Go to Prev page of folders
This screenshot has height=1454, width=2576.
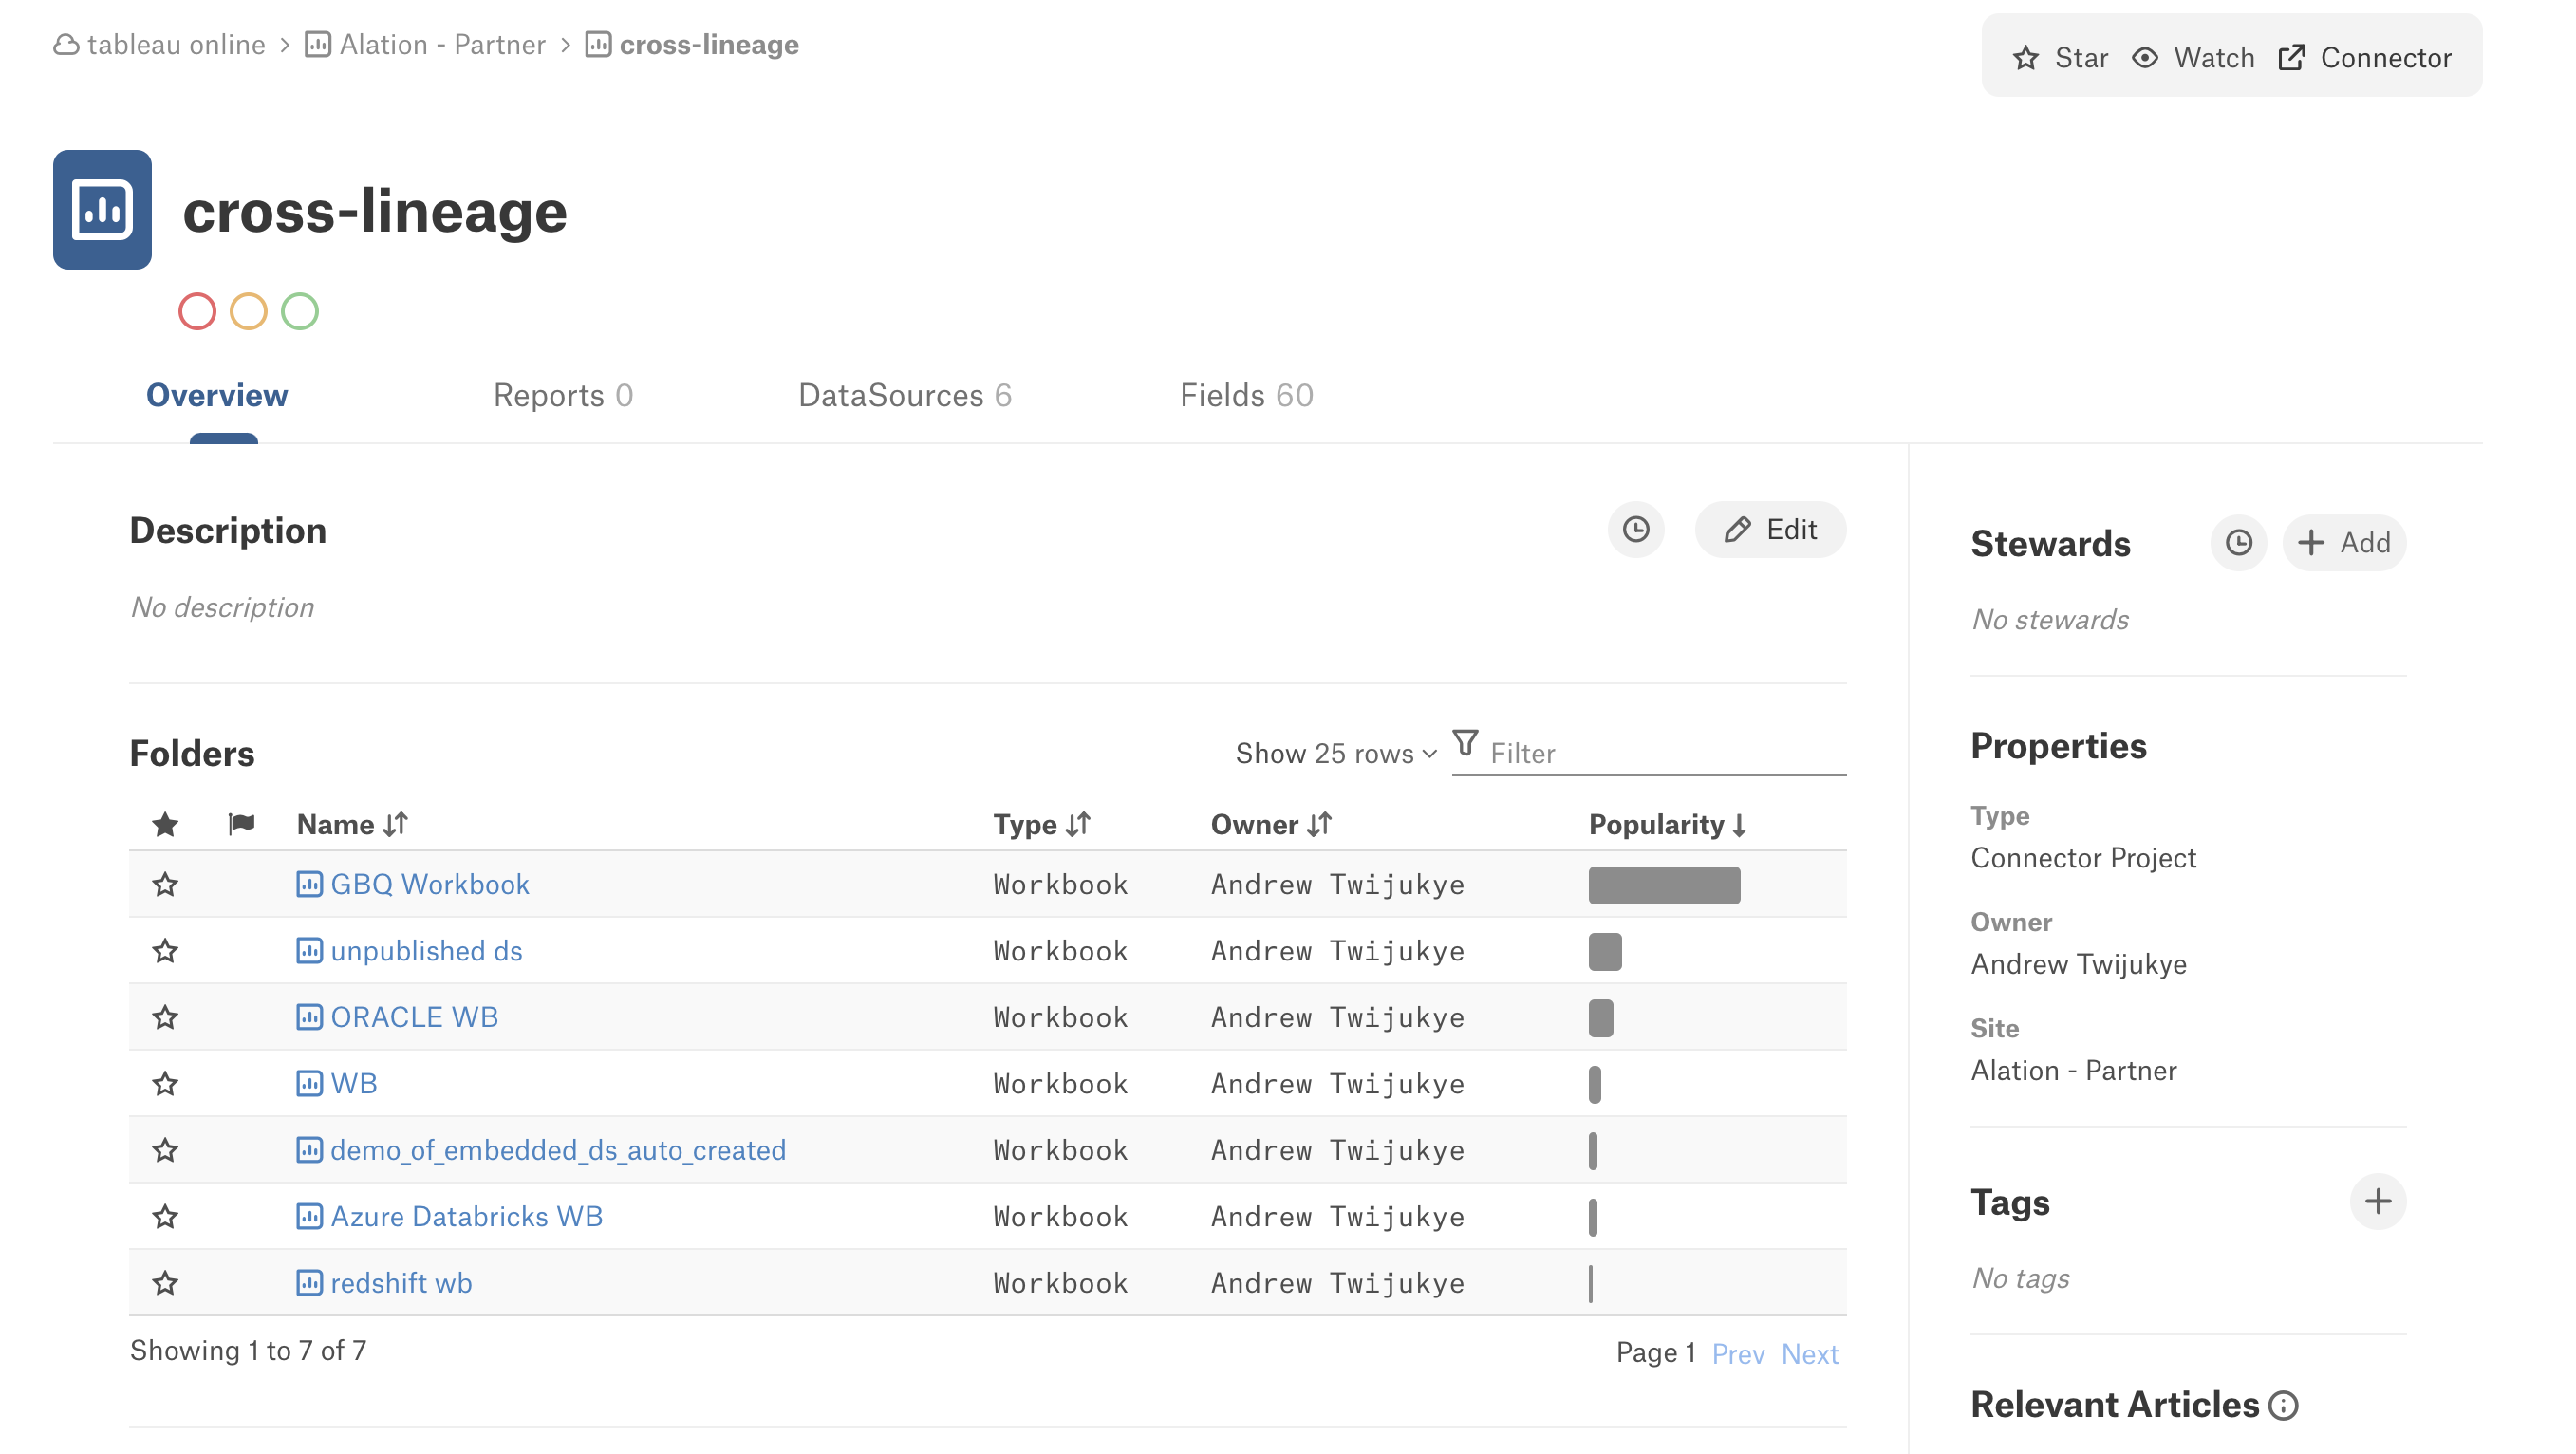point(1737,1353)
